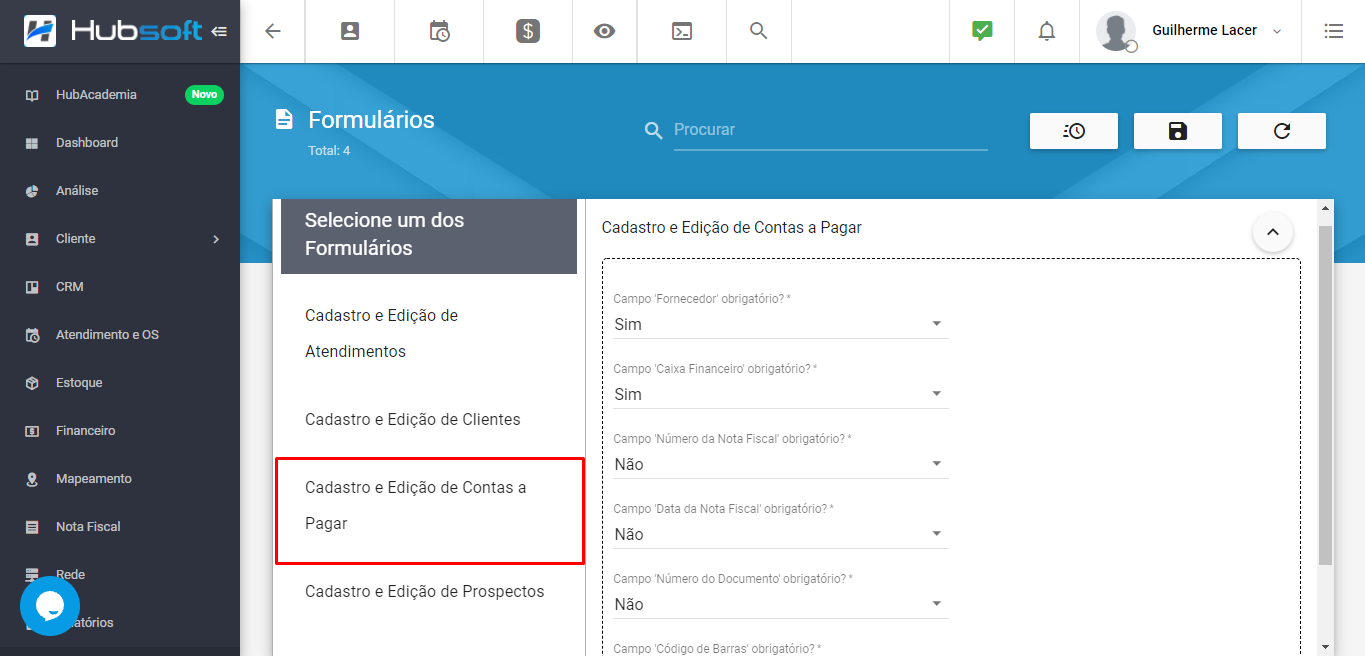Click the scrollbar down arrow
The height and width of the screenshot is (656, 1365).
1325,646
